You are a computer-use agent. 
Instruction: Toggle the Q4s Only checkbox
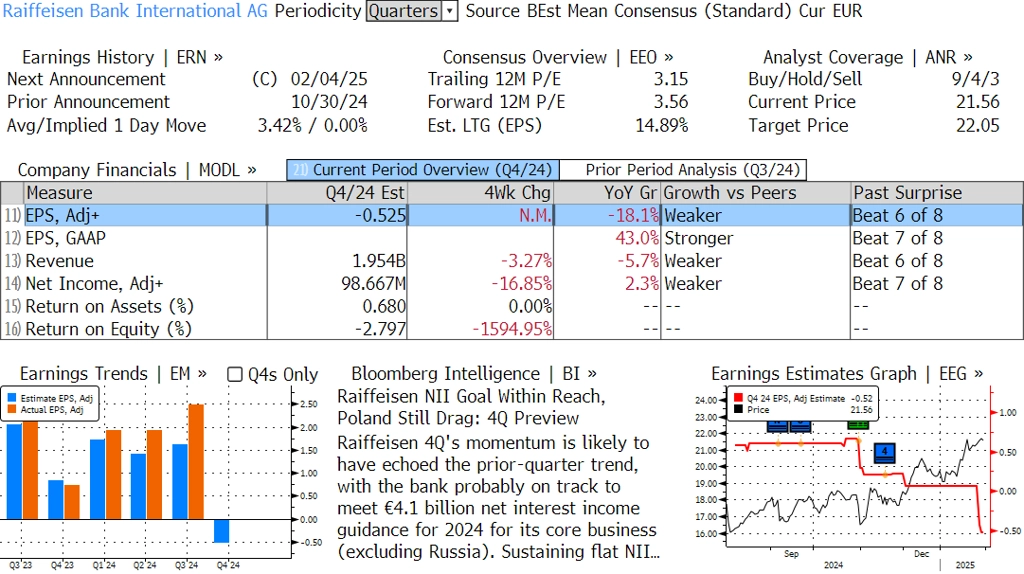coord(234,374)
